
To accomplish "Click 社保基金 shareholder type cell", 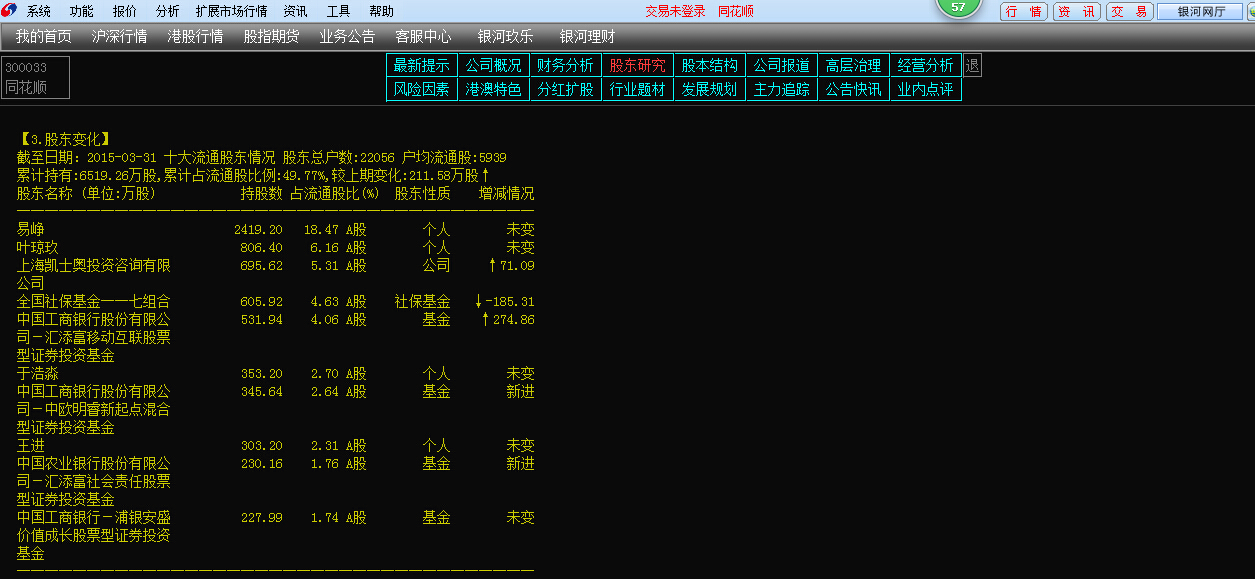I will [x=423, y=301].
